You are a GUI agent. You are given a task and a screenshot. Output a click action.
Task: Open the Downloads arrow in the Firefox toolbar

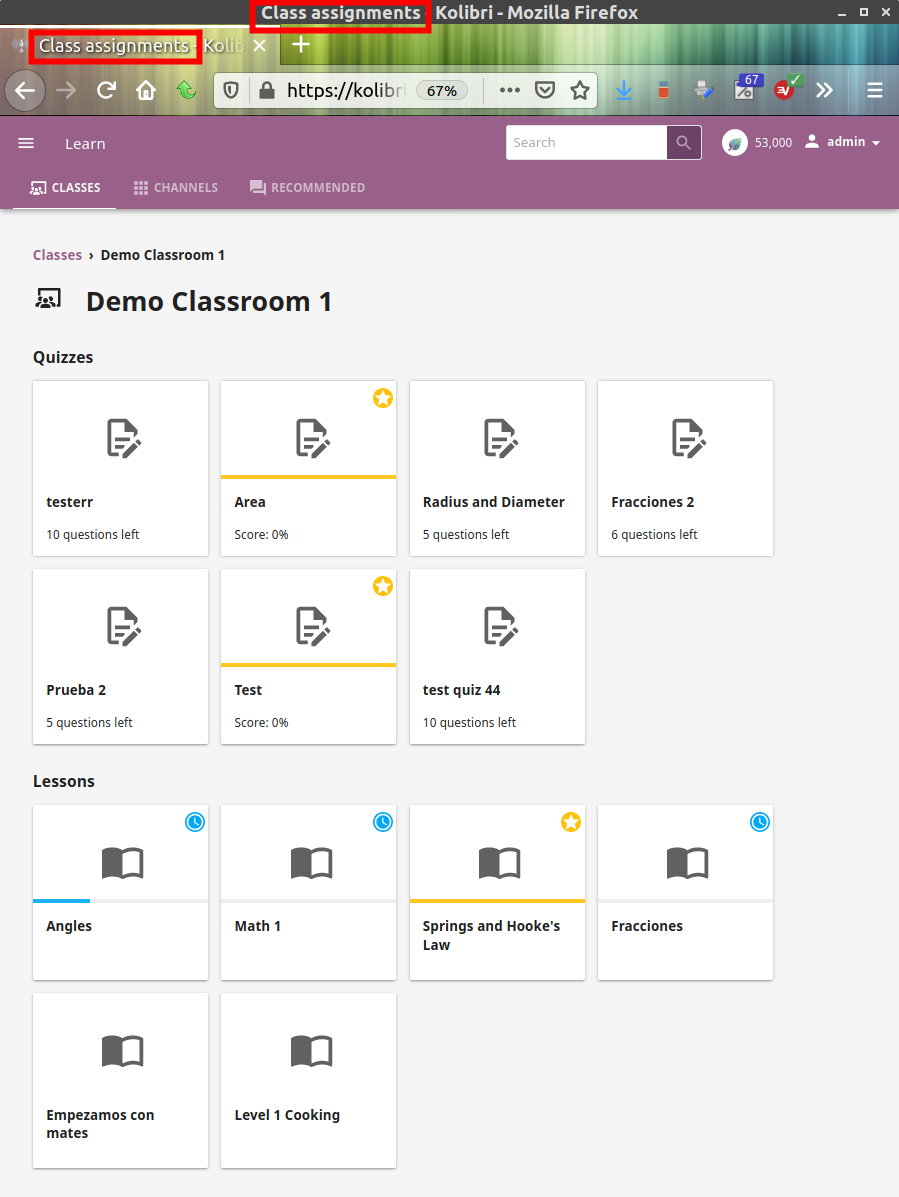point(624,90)
